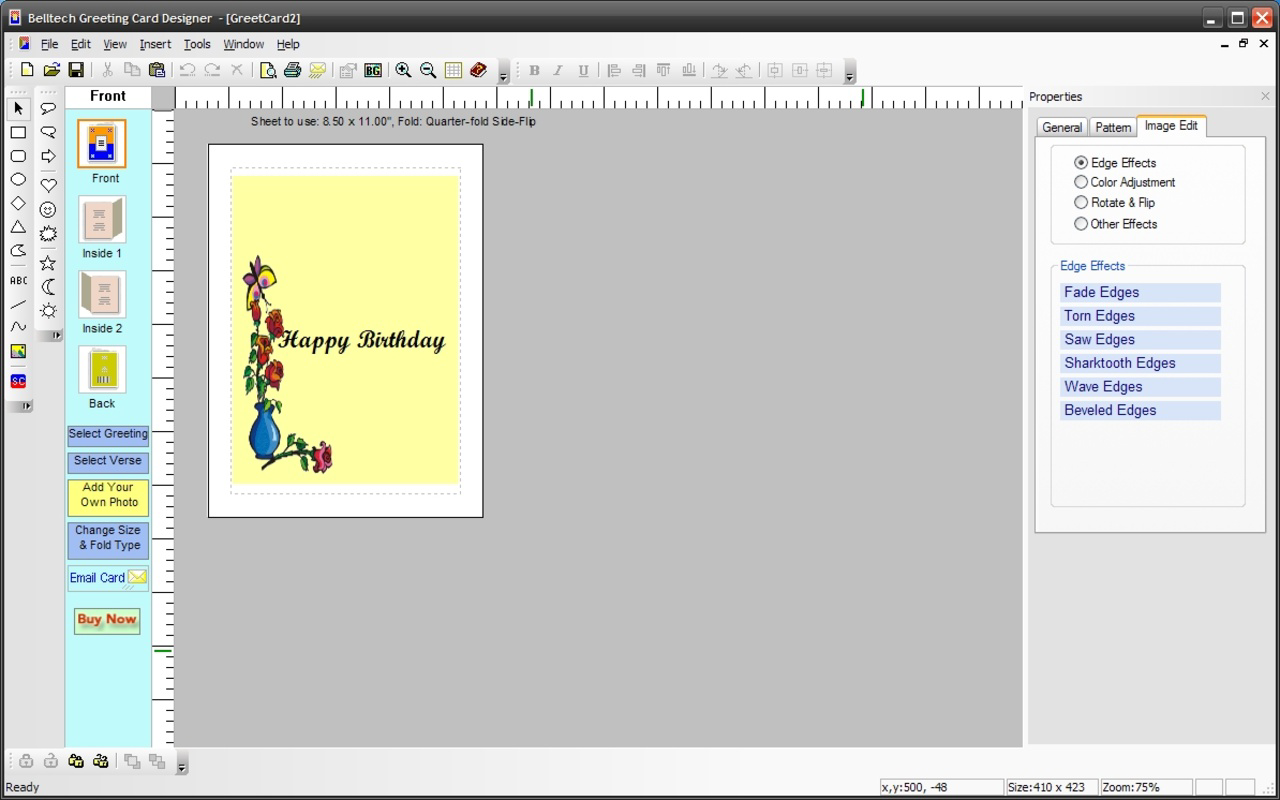Click the Buy Now button
This screenshot has height=800, width=1280.
pos(107,620)
